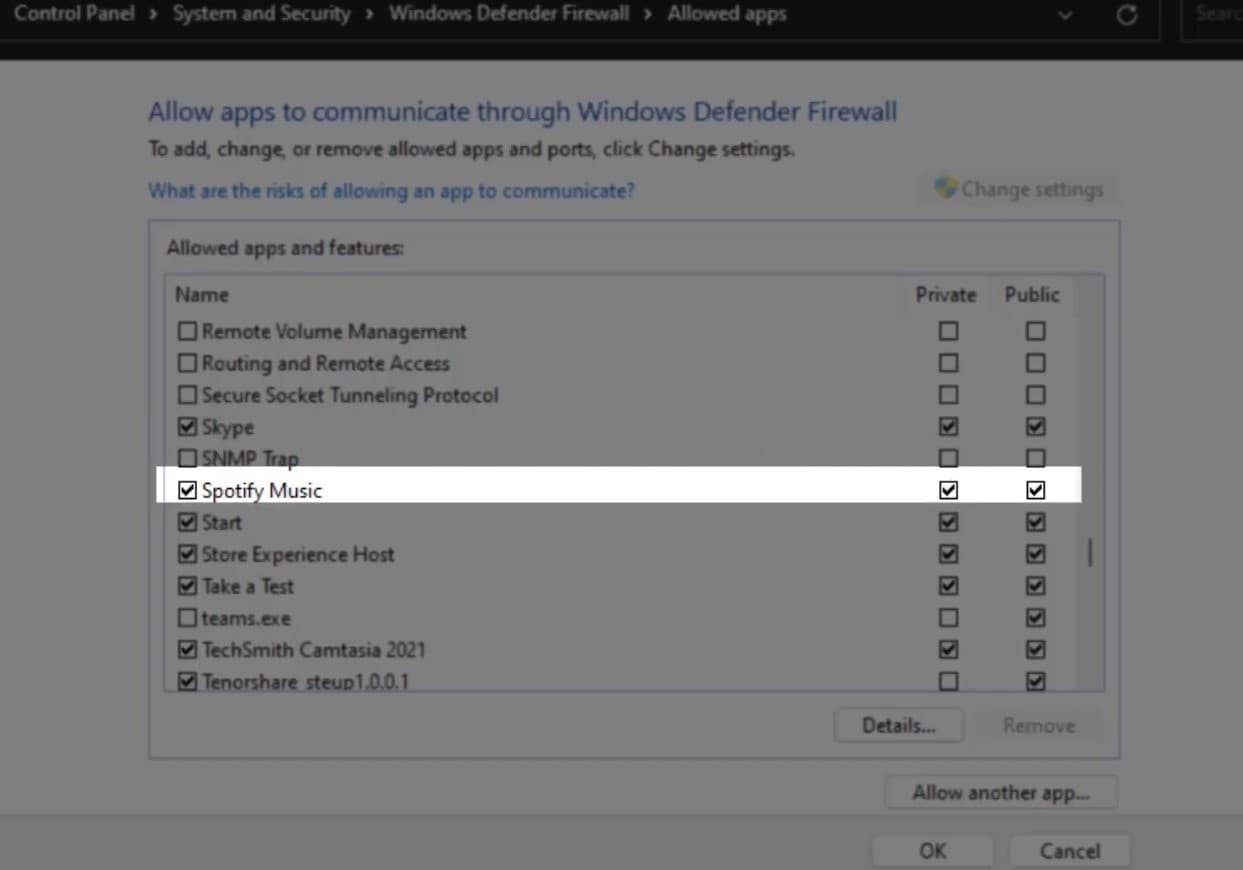Toggle Spotify Music Private checkbox
Viewport: 1243px width, 870px height.
point(948,491)
